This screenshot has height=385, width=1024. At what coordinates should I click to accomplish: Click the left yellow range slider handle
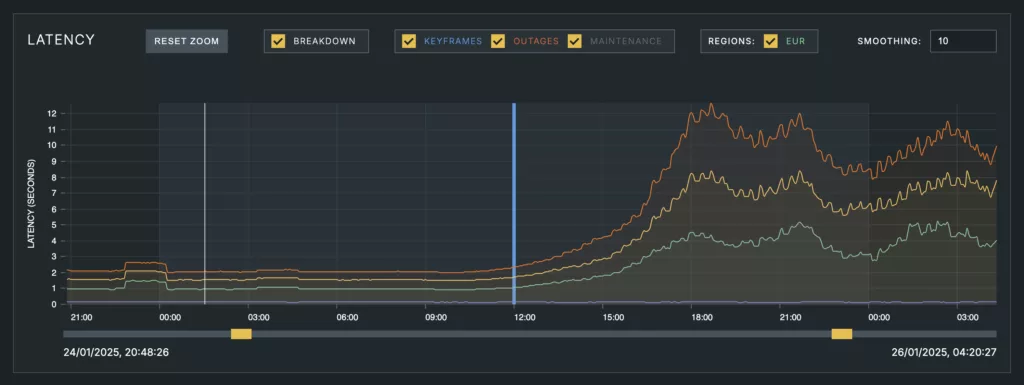point(241,334)
